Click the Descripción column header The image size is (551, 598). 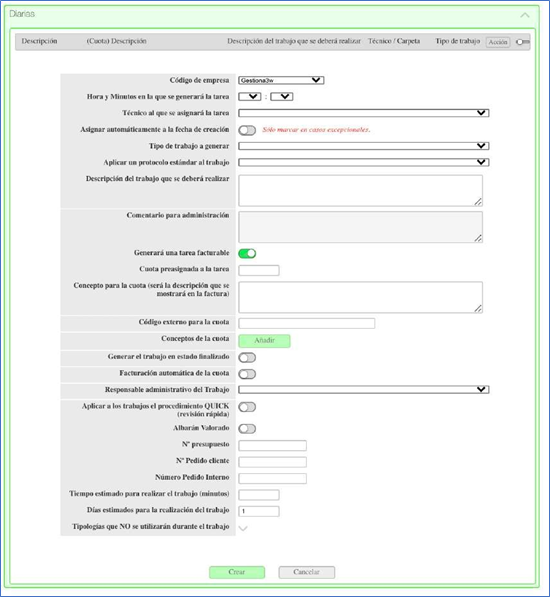point(39,41)
